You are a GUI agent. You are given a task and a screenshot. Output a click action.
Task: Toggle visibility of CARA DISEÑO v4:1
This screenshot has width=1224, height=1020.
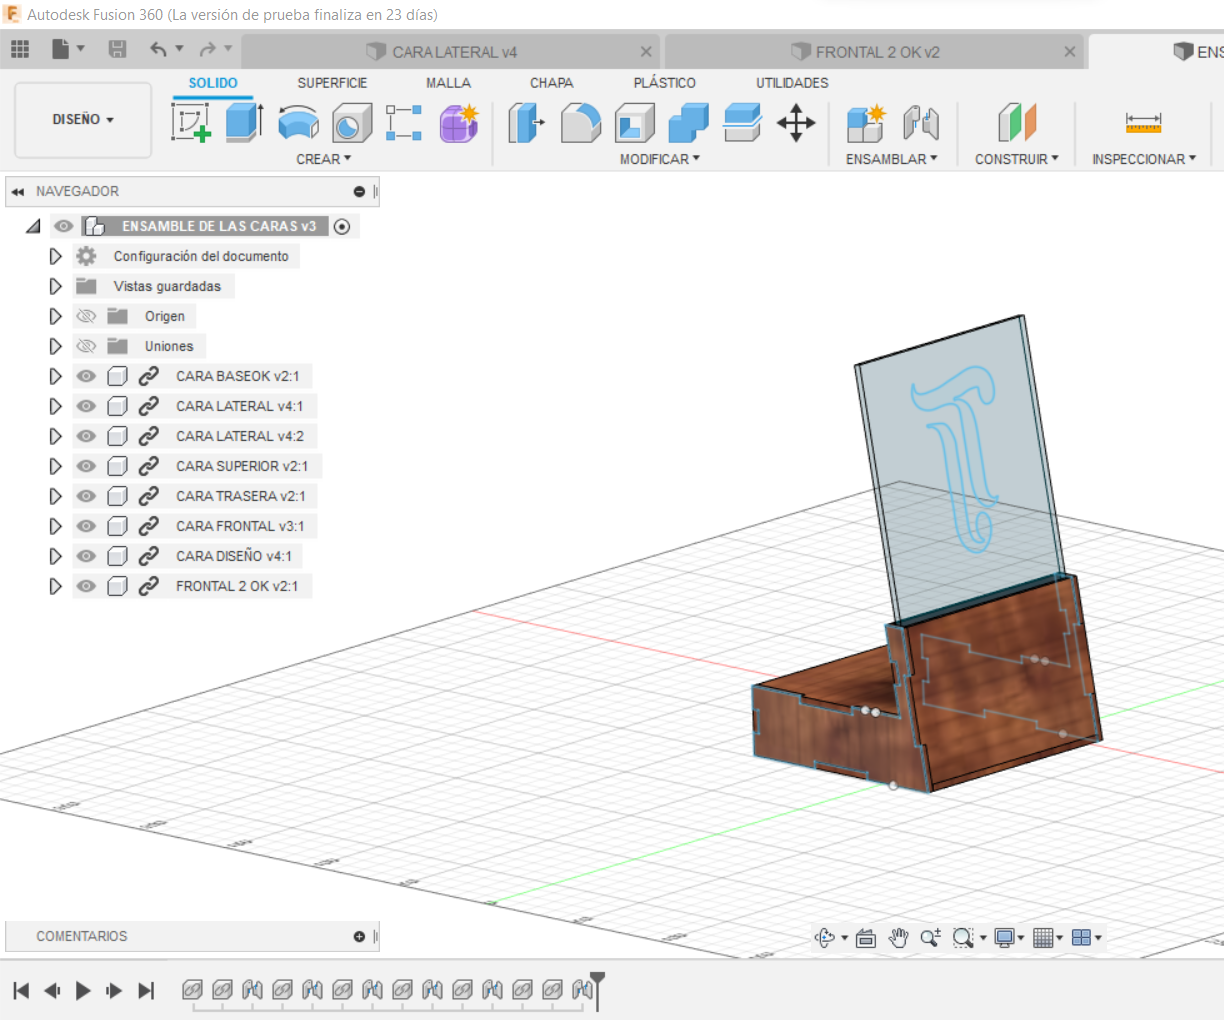tap(87, 556)
